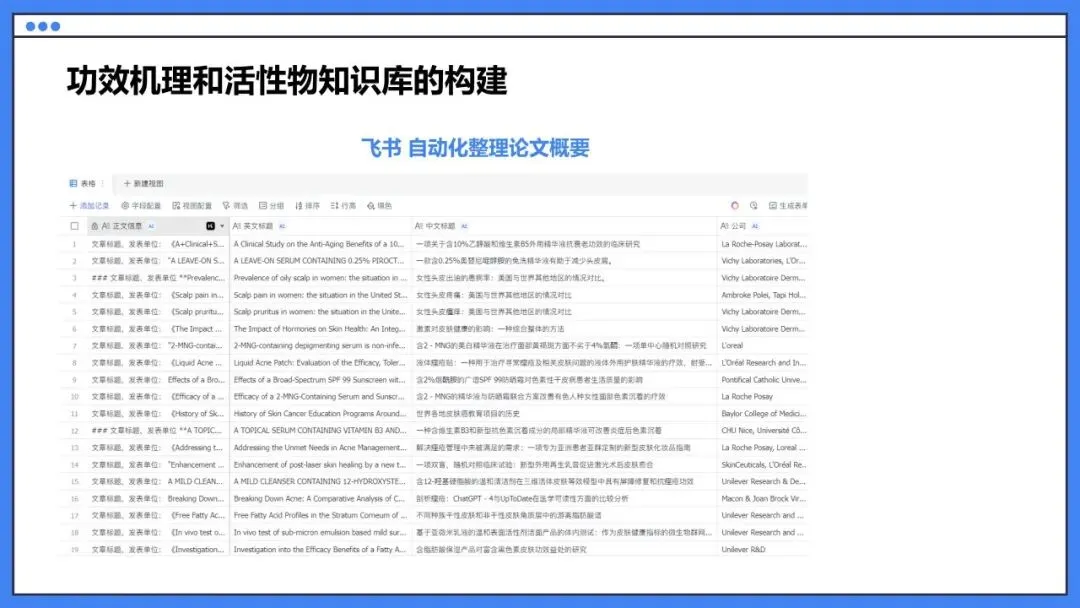Viewport: 1080px width, 608px height.
Task: Select company cell 'L'Oréal Research and In...'
Action: click(762, 363)
